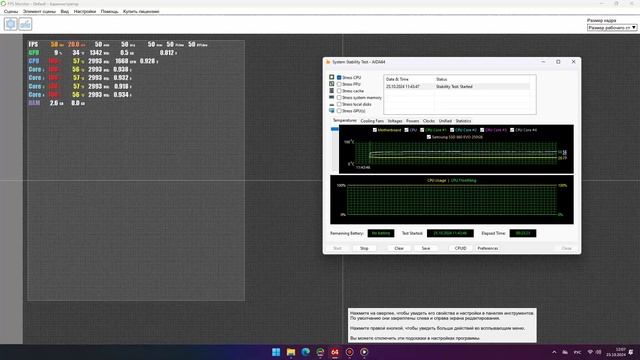Viewport: 640px width, 360px height.
Task: Switch to the Powers tab
Action: click(412, 121)
